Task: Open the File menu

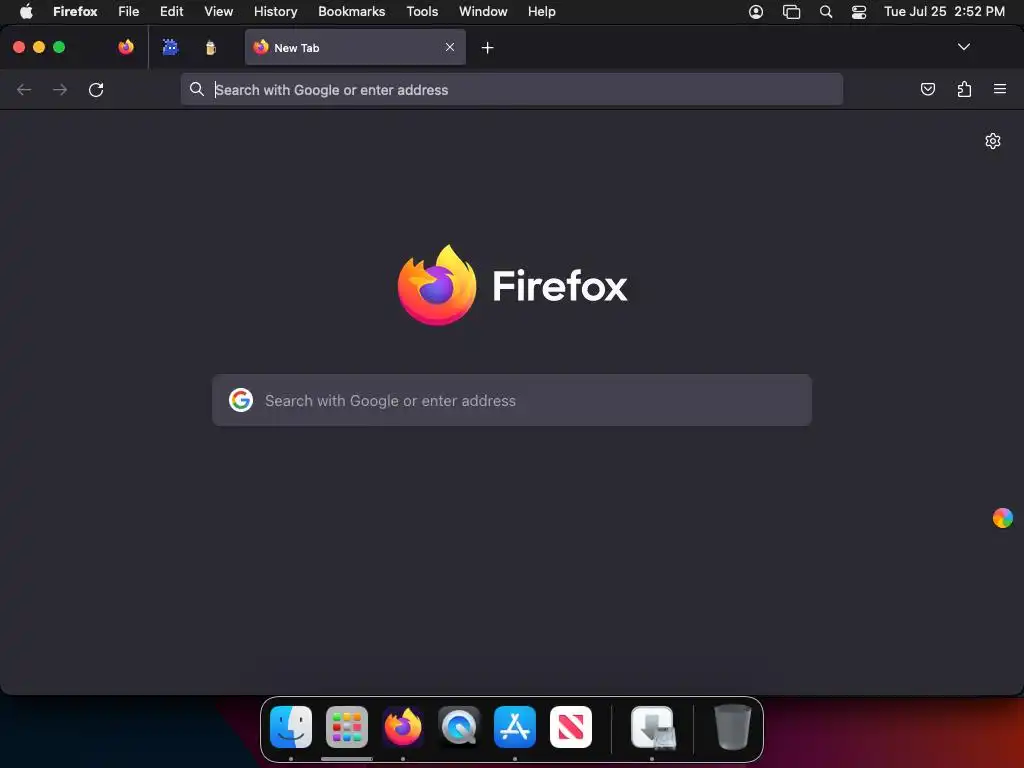Action: 129,12
